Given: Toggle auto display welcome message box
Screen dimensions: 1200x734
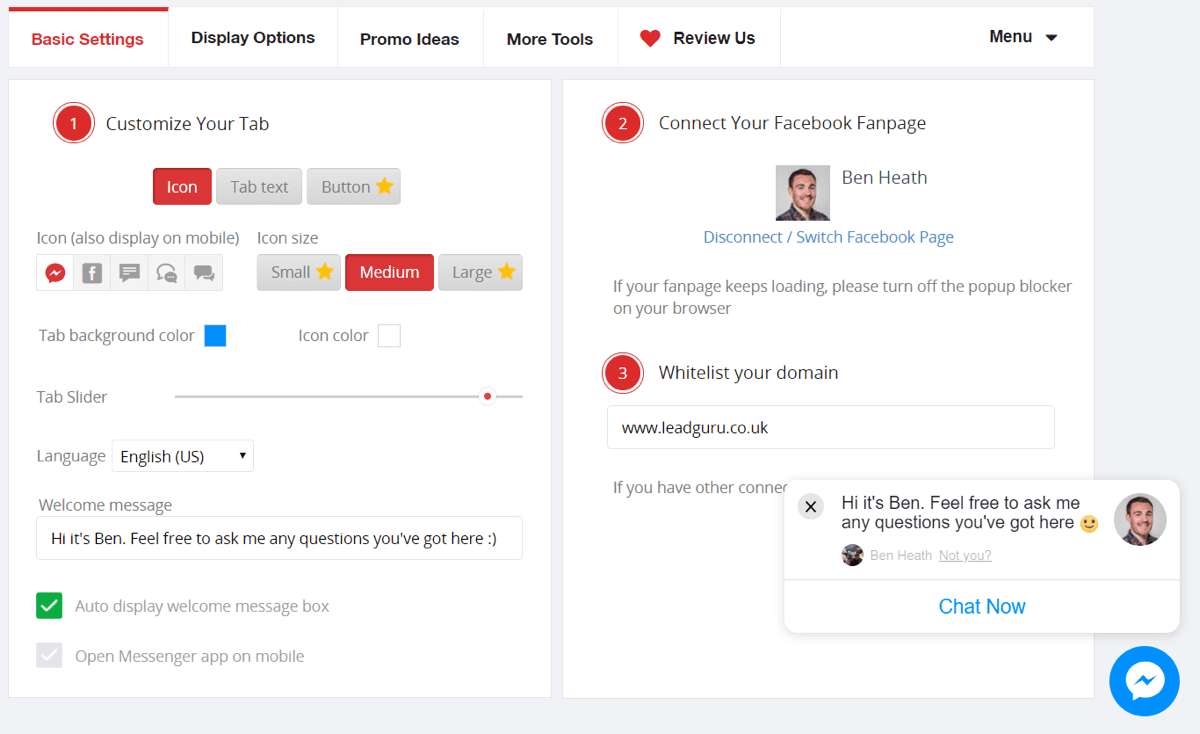Looking at the screenshot, I should coord(49,605).
